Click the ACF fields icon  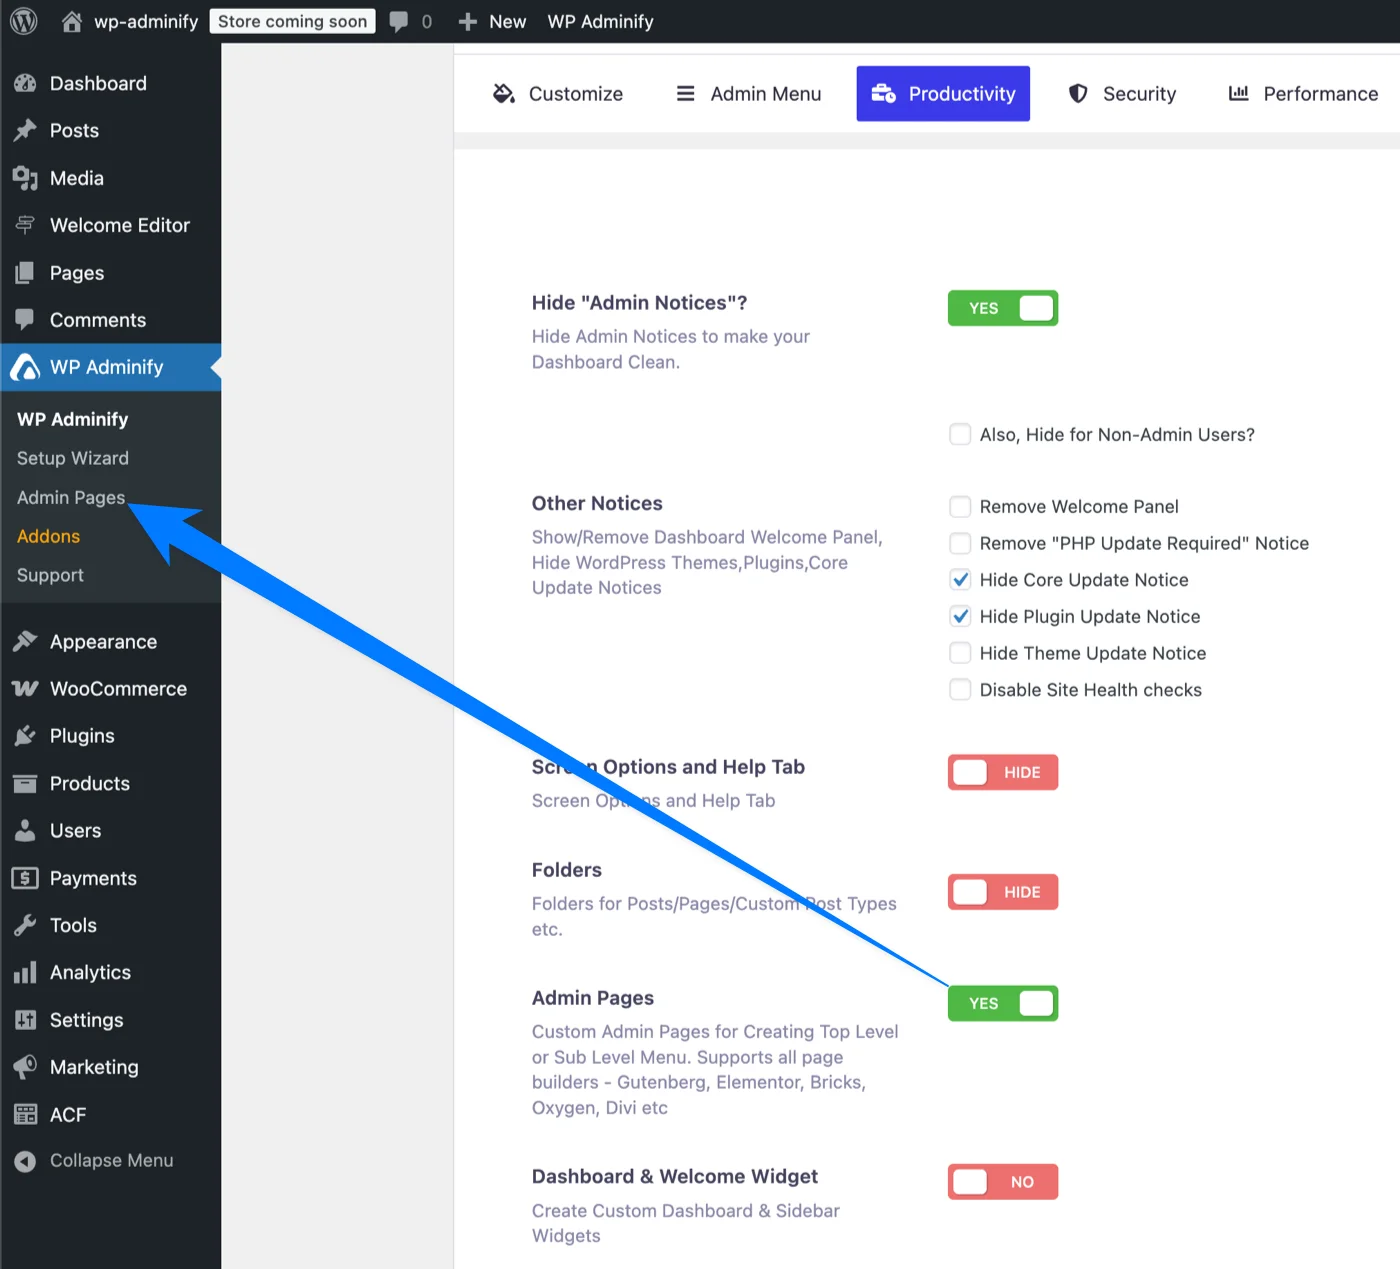25,1115
